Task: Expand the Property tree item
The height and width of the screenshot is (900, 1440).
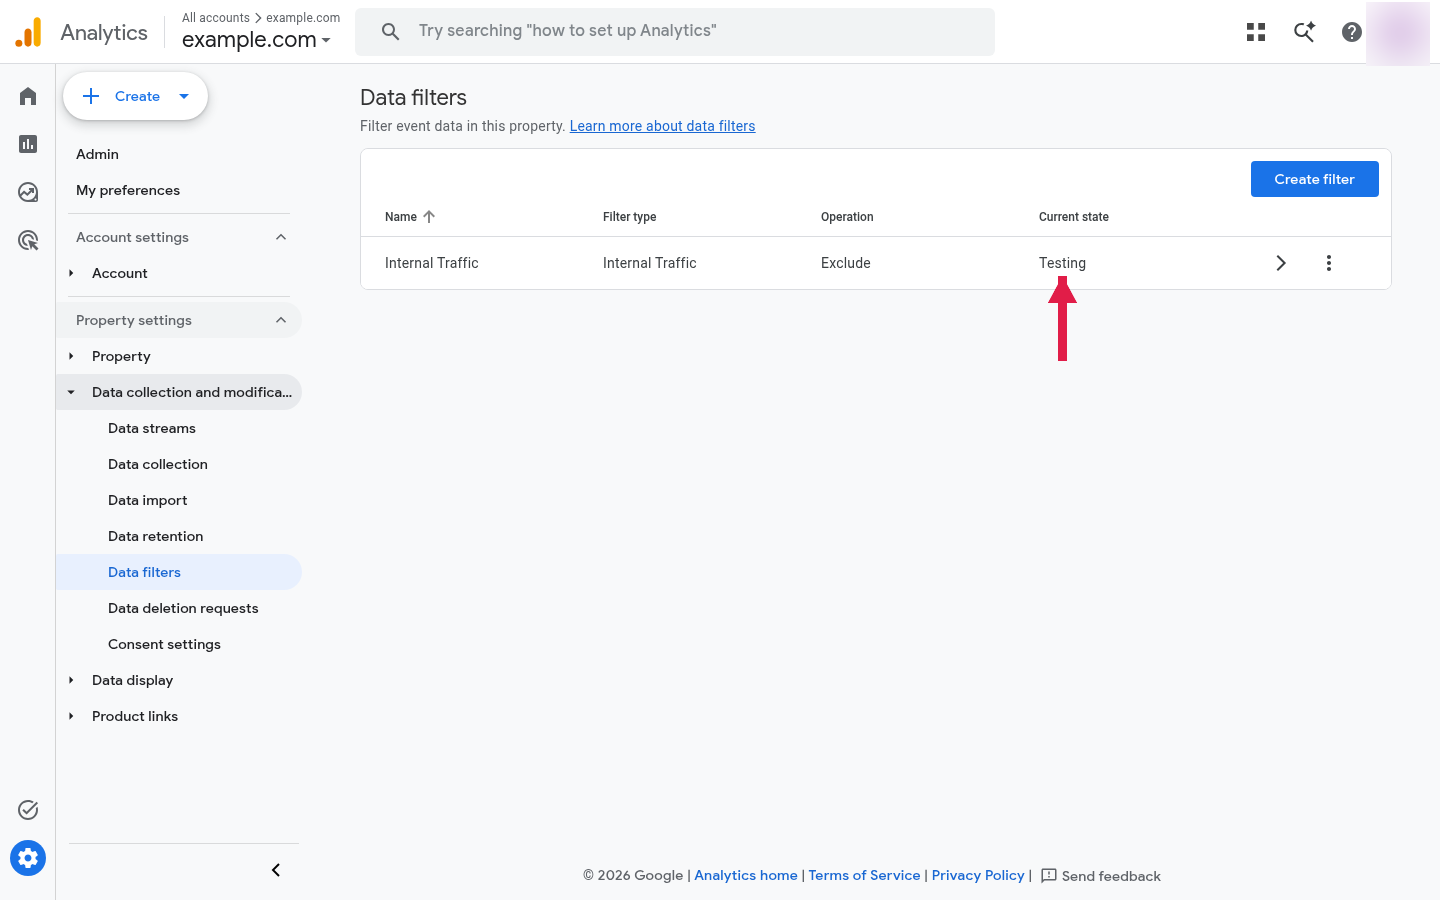Action: 71,356
